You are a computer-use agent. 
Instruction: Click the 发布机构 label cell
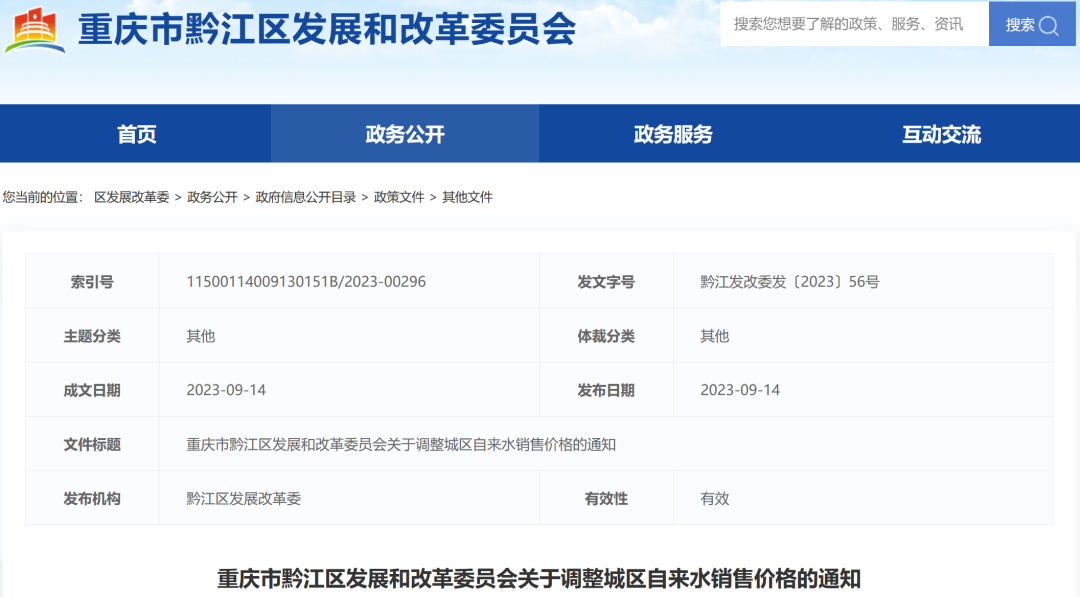[x=92, y=499]
